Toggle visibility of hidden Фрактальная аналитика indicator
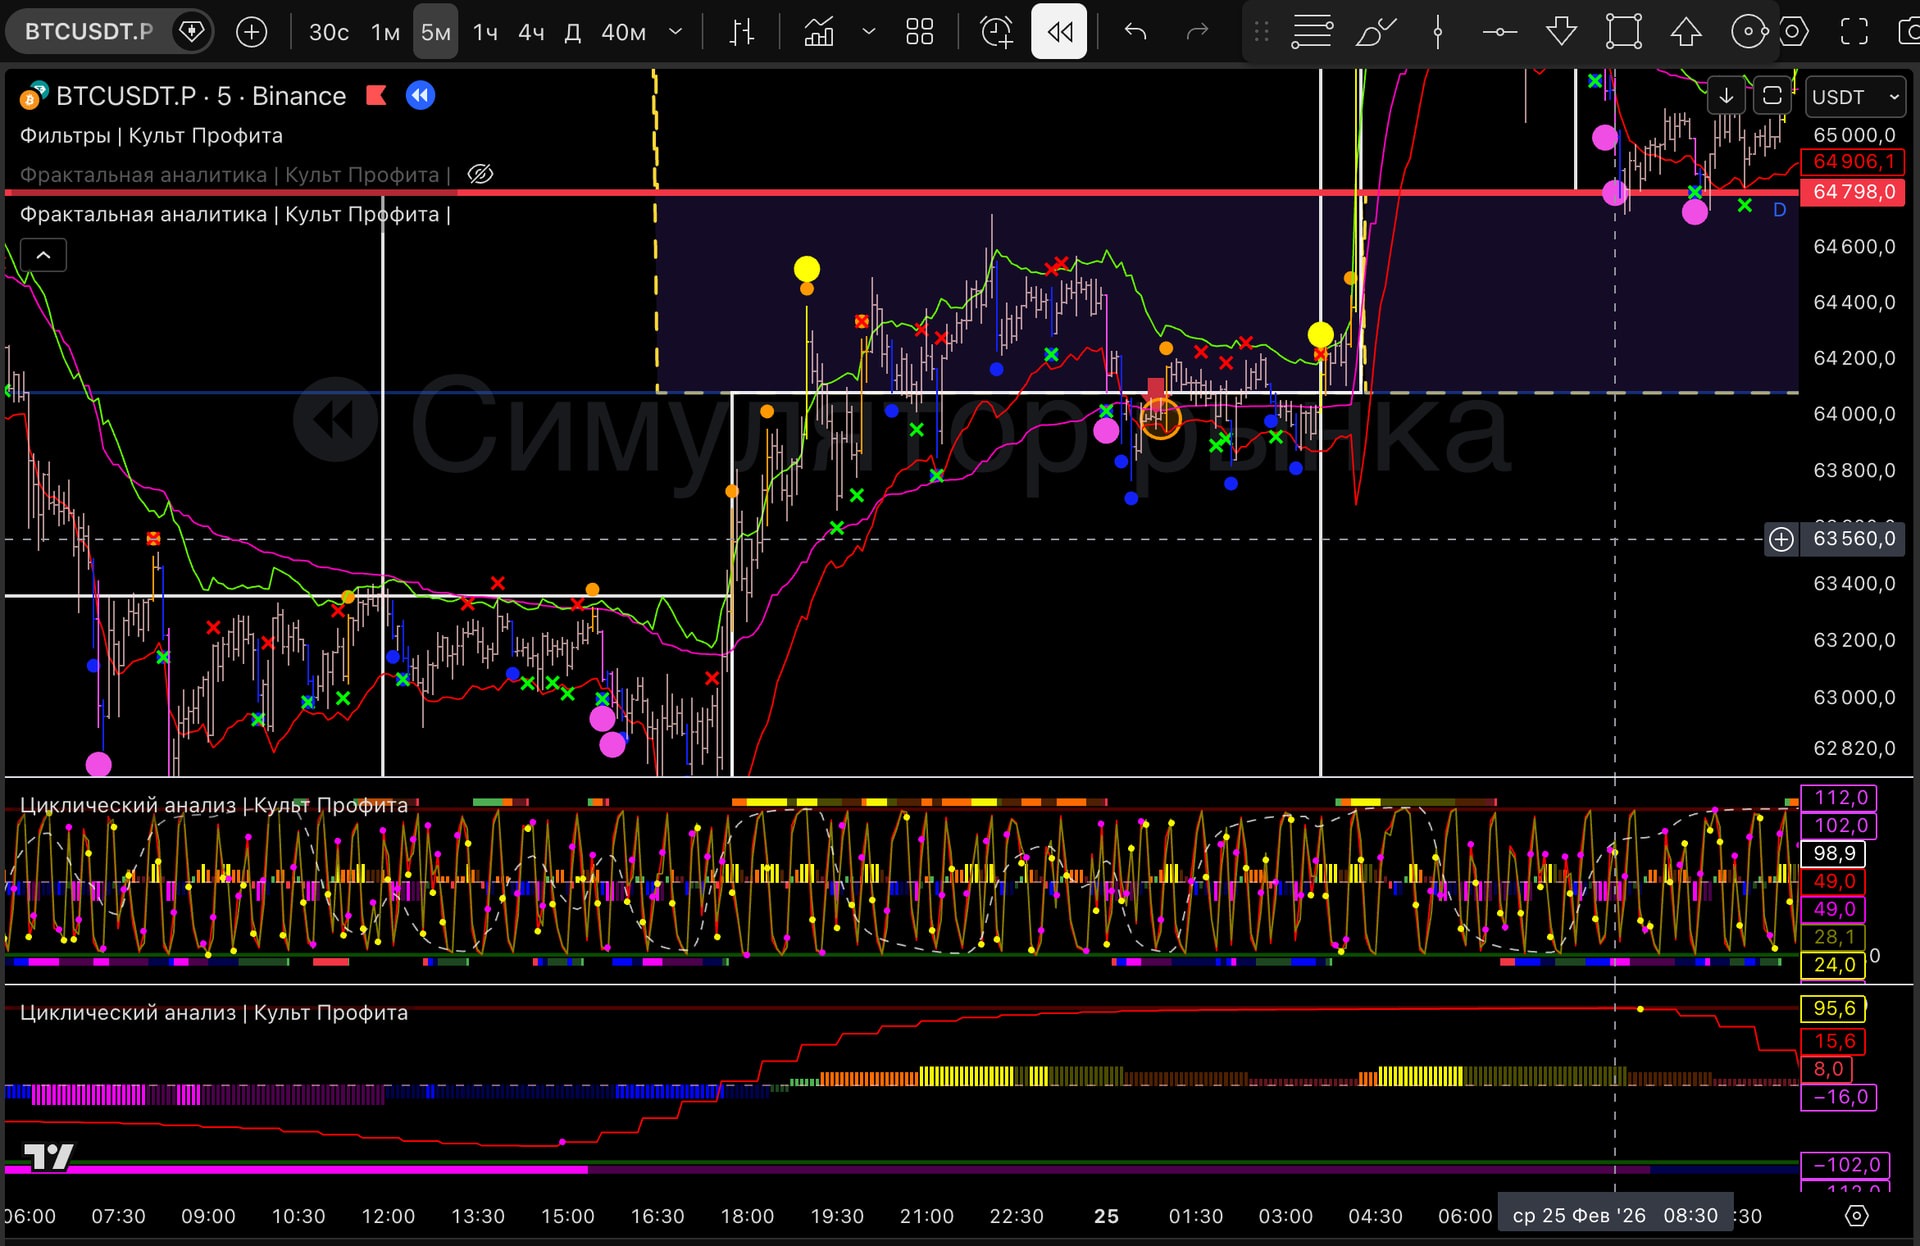1920x1246 pixels. [481, 174]
